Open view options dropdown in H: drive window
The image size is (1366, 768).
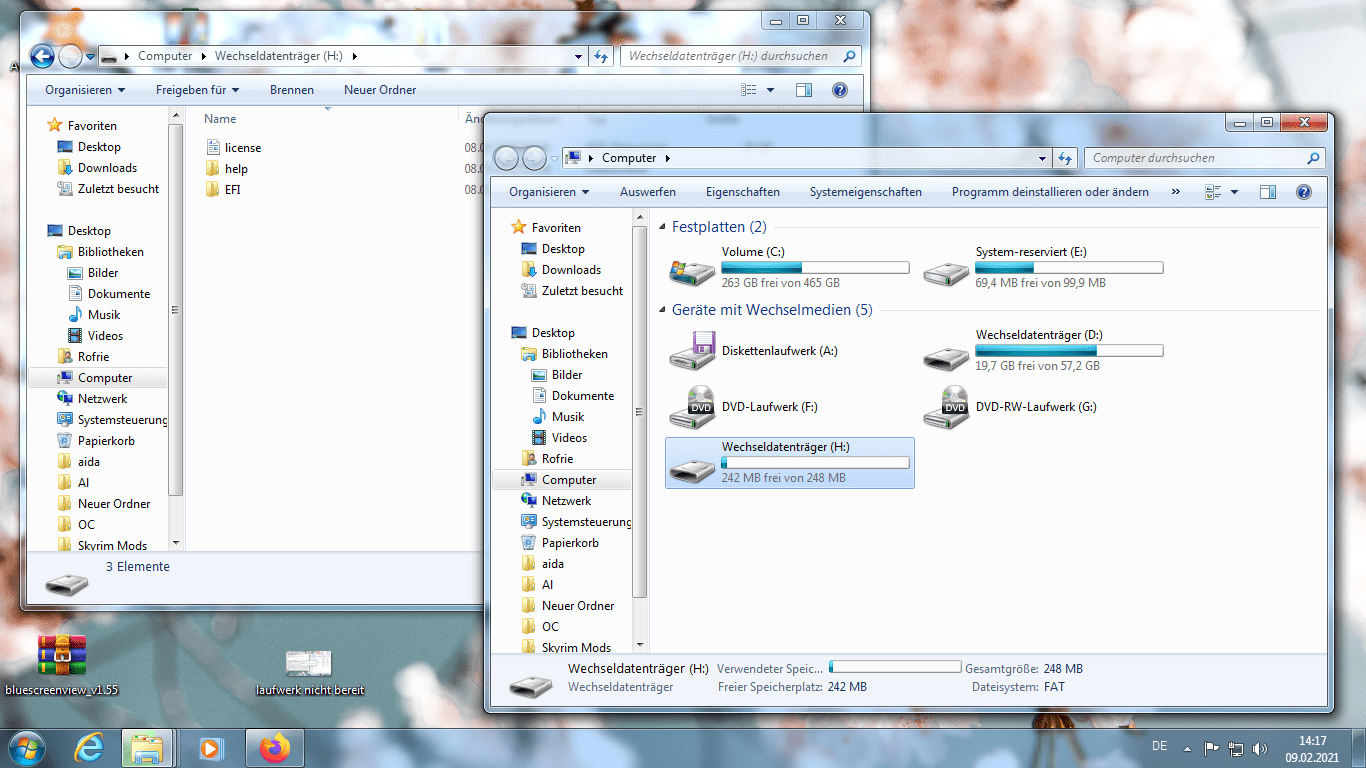[770, 90]
